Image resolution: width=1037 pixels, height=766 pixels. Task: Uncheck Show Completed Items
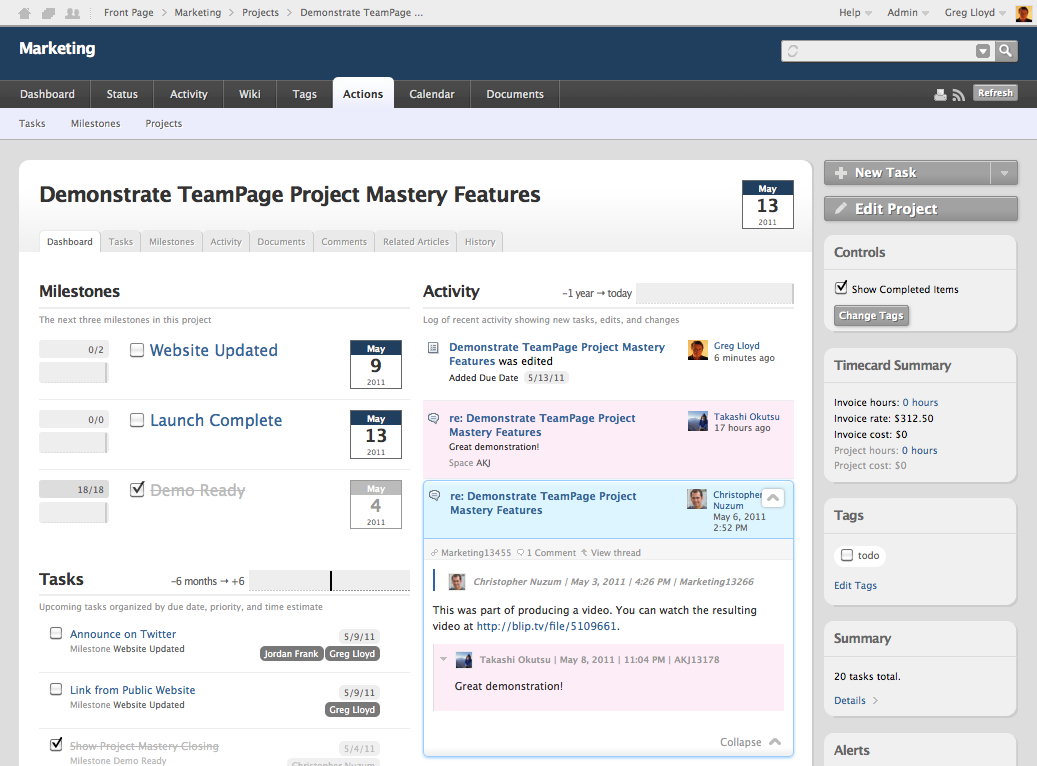(841, 288)
